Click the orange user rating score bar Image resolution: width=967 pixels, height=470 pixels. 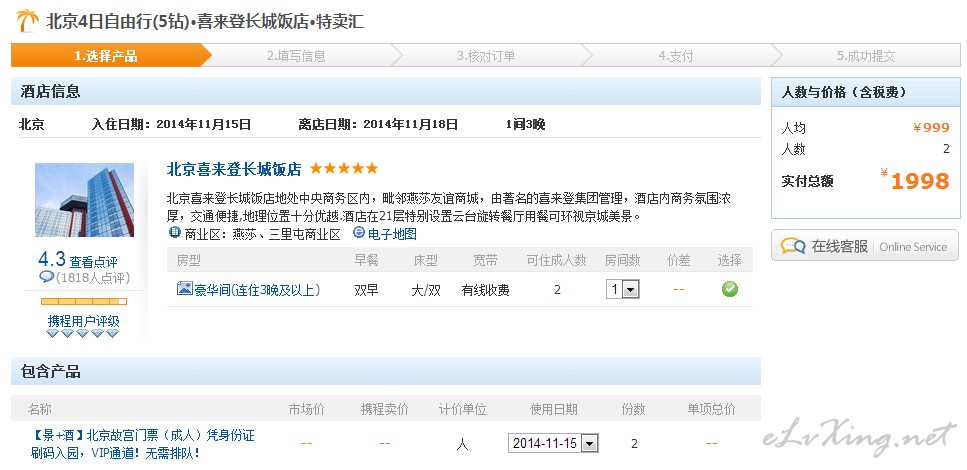point(84,301)
